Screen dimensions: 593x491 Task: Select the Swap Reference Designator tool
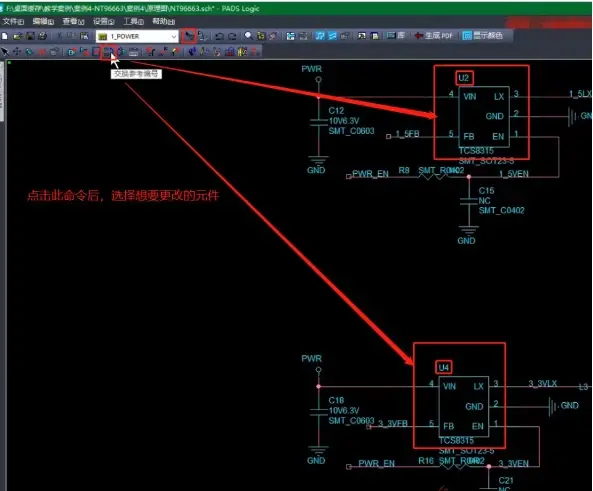(x=108, y=52)
